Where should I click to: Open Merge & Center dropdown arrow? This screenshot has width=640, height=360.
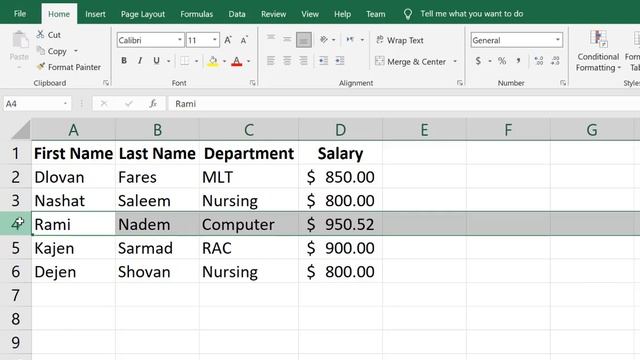455,62
